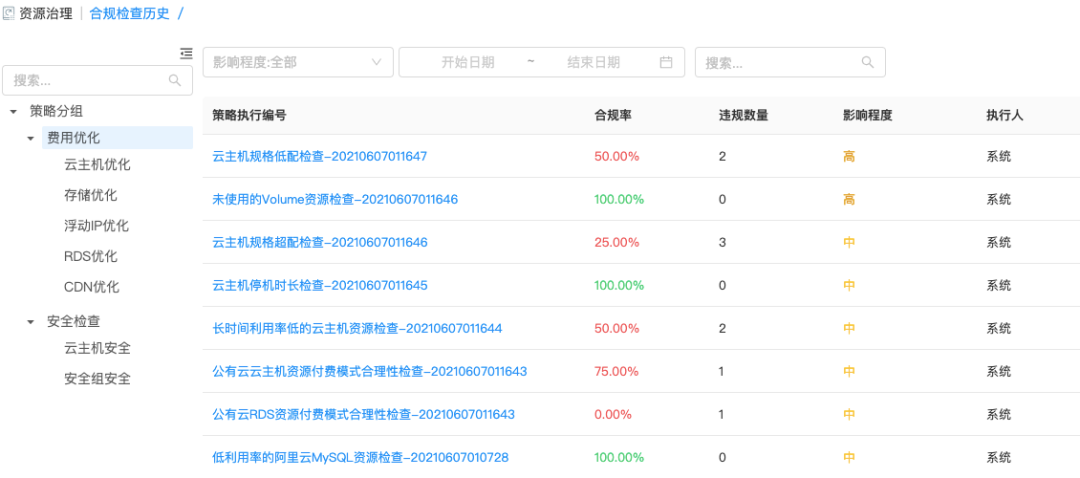This screenshot has width=1080, height=478.
Task: Collapse the 策略分组 tree node arrow
Action: (x=13, y=112)
